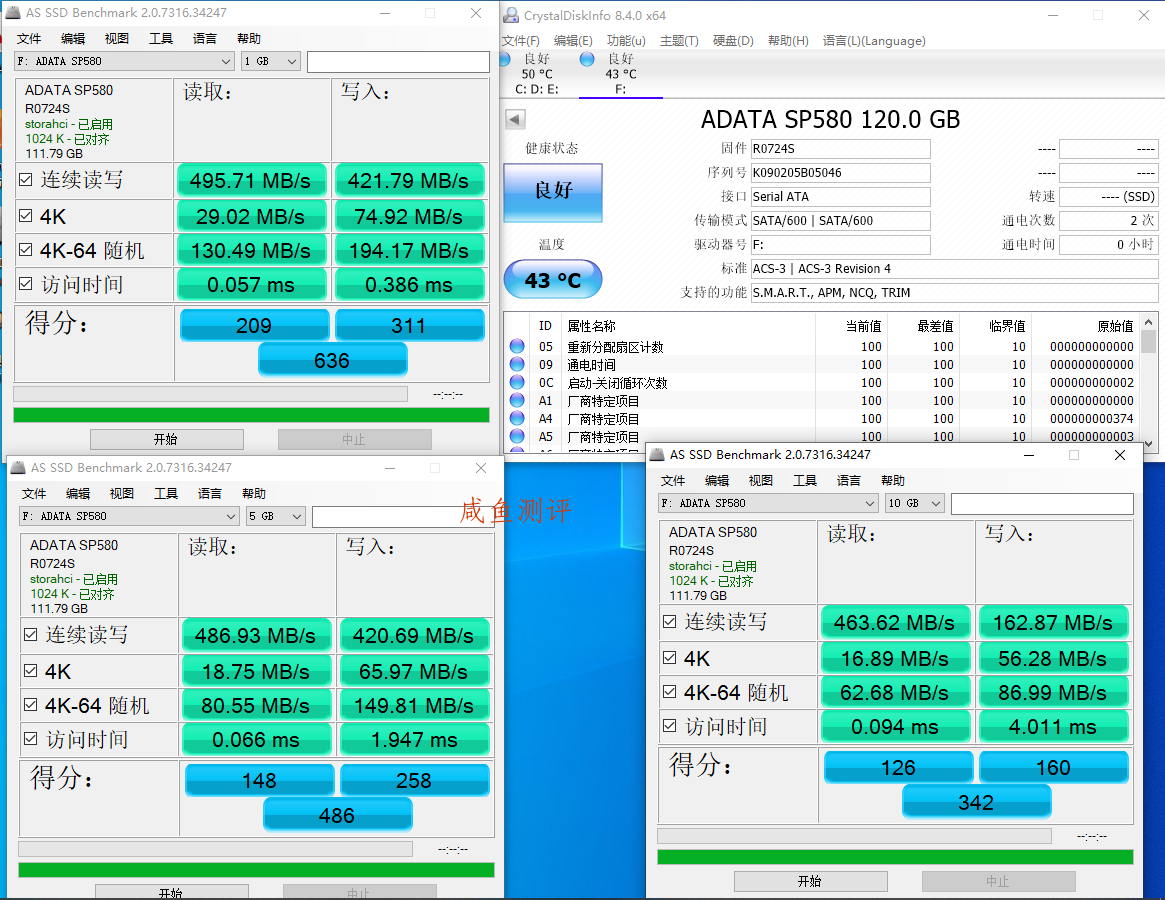Open the 5 GB test size dropdown
Screen dimensions: 1165x900
(x=275, y=516)
